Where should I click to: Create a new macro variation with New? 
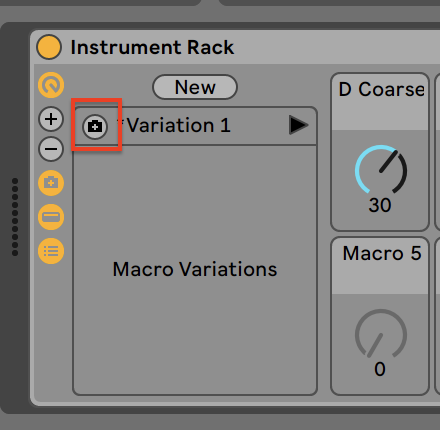pyautogui.click(x=195, y=87)
